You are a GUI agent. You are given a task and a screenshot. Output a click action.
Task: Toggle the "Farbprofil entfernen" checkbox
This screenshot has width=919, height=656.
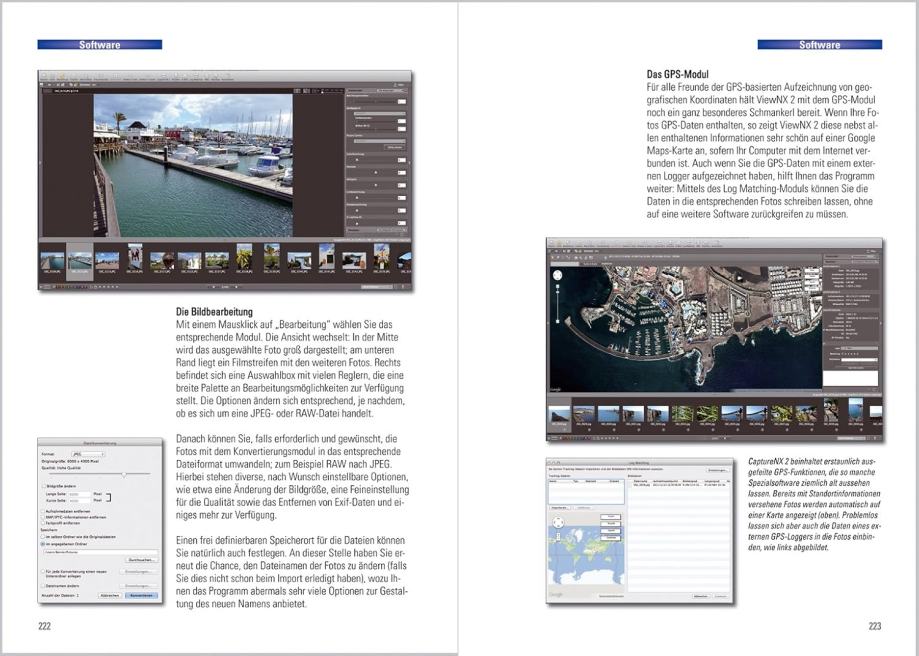point(42,523)
